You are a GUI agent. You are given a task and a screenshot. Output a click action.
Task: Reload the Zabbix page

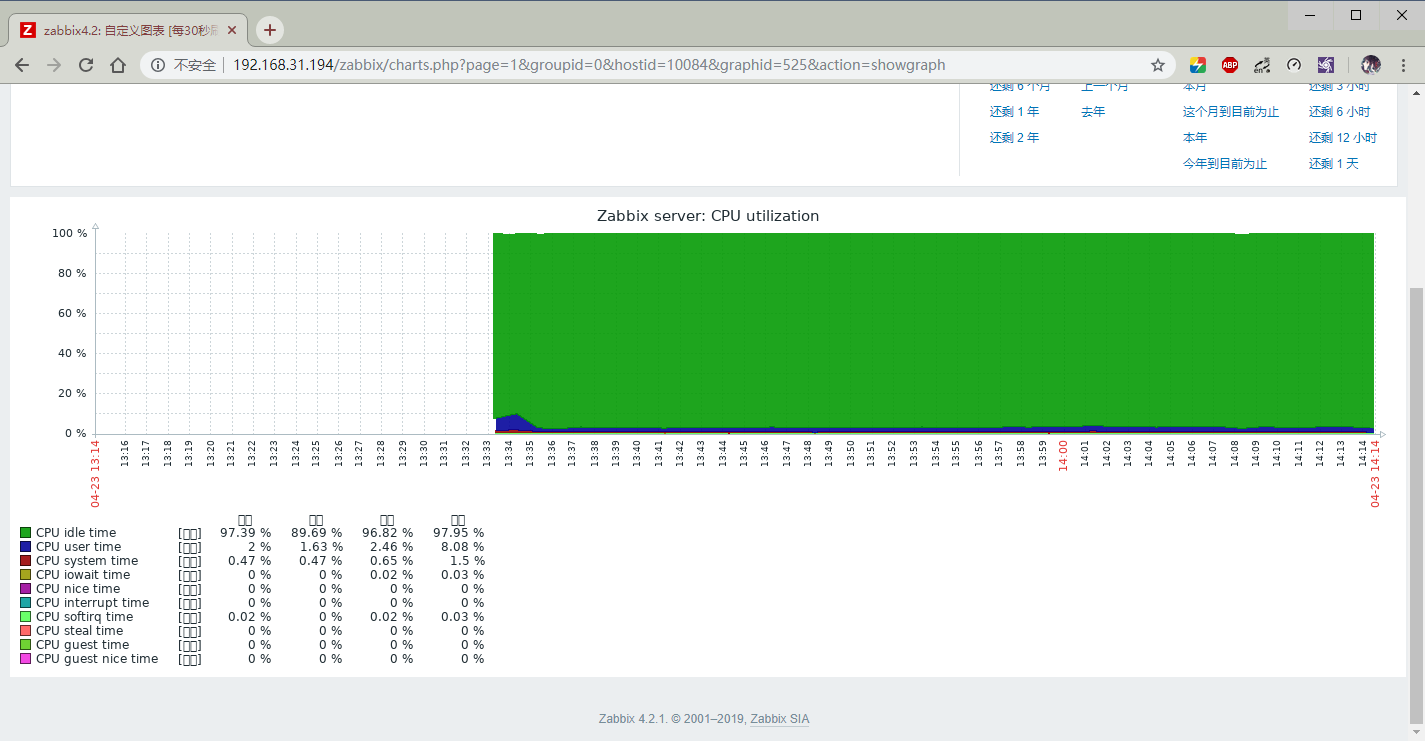[x=86, y=65]
